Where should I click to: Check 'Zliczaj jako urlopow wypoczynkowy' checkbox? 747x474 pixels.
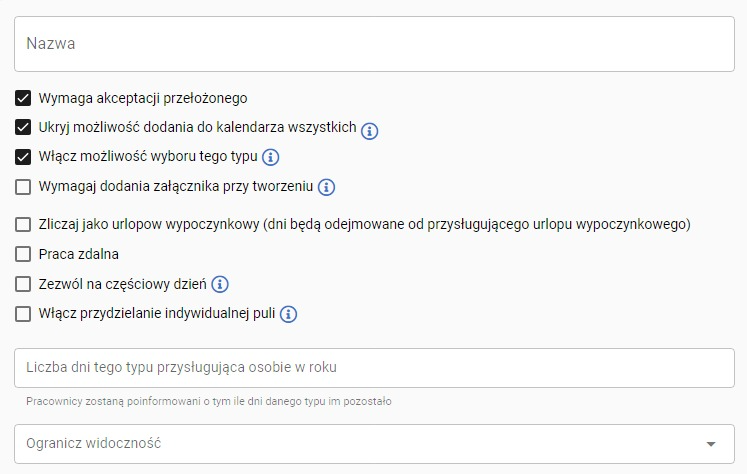[x=23, y=224]
